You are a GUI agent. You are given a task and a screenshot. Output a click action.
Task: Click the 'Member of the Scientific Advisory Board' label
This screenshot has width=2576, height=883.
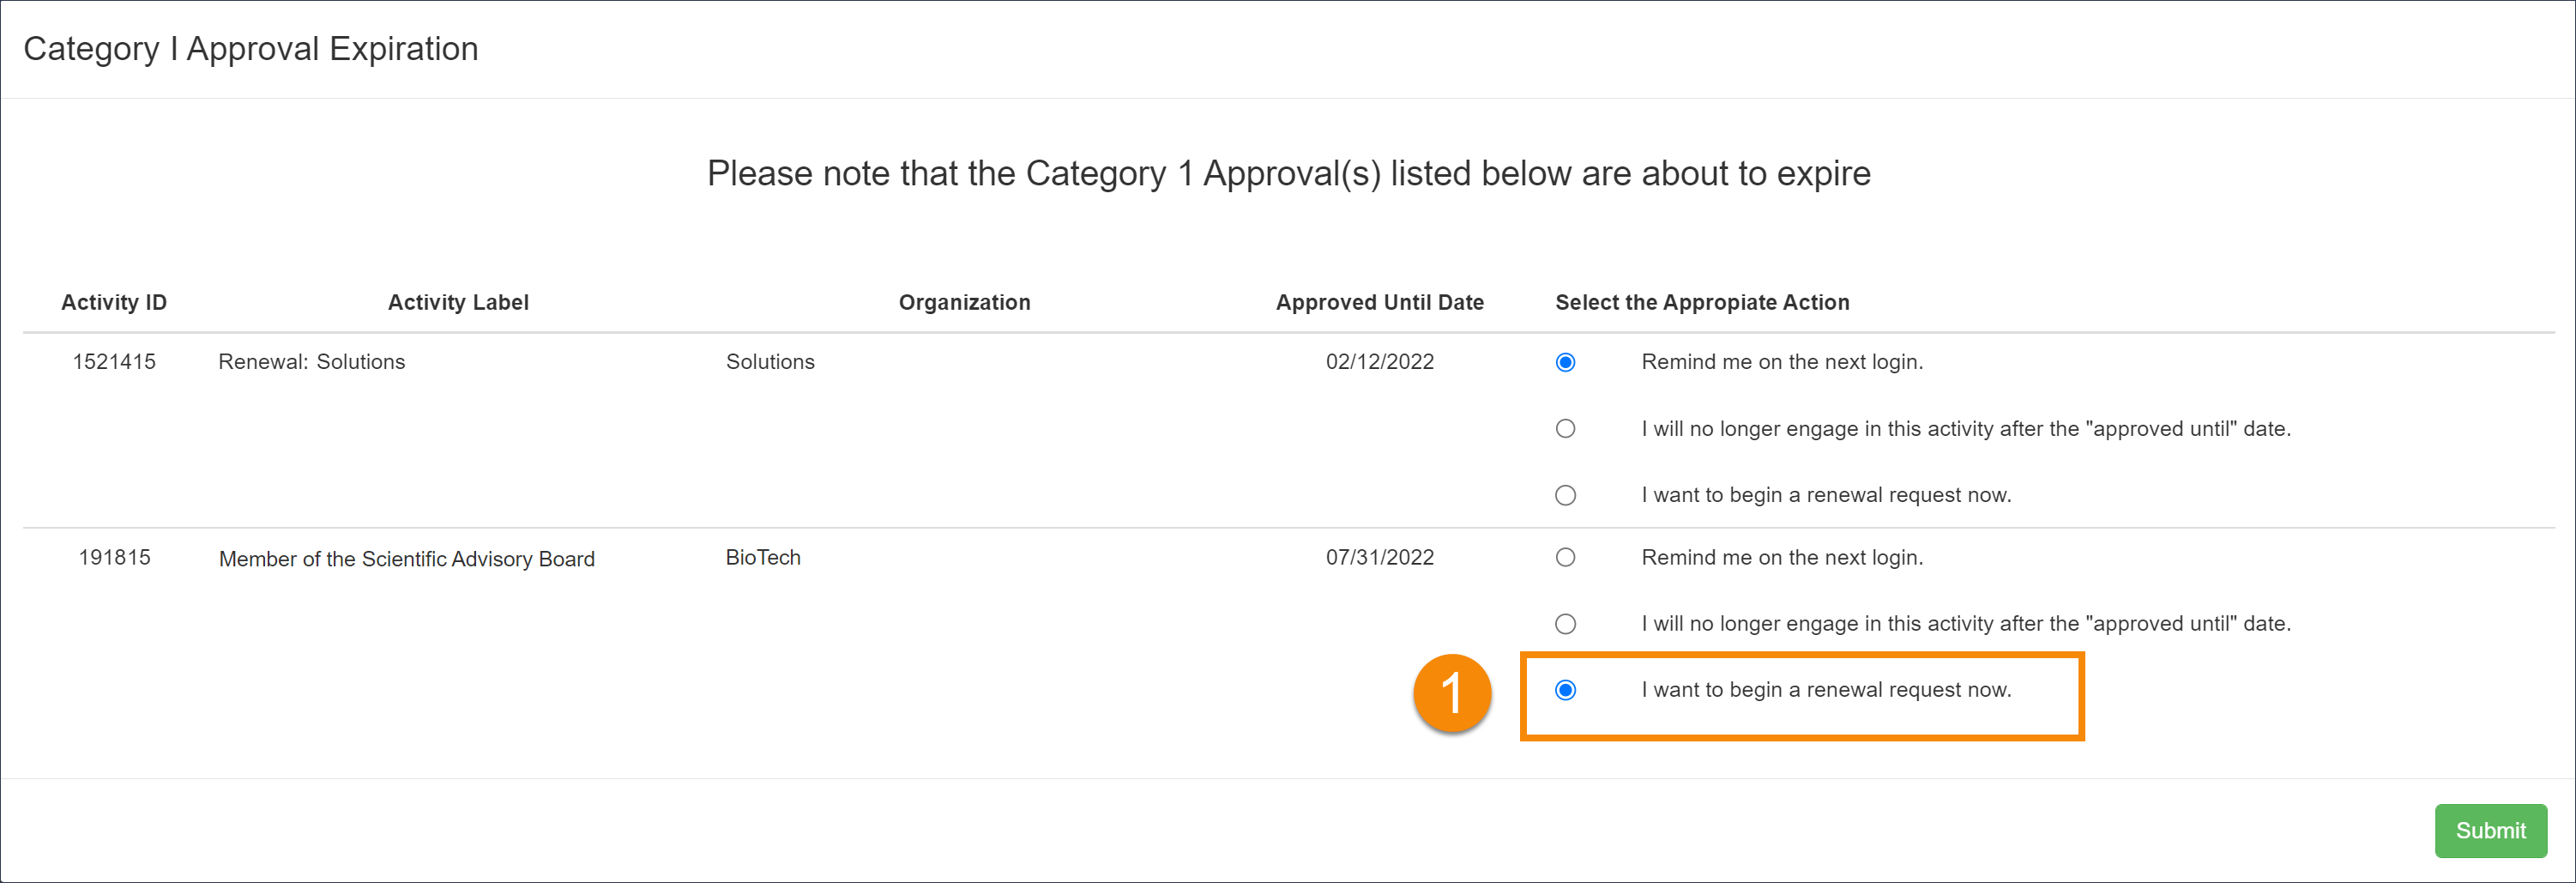pos(406,559)
